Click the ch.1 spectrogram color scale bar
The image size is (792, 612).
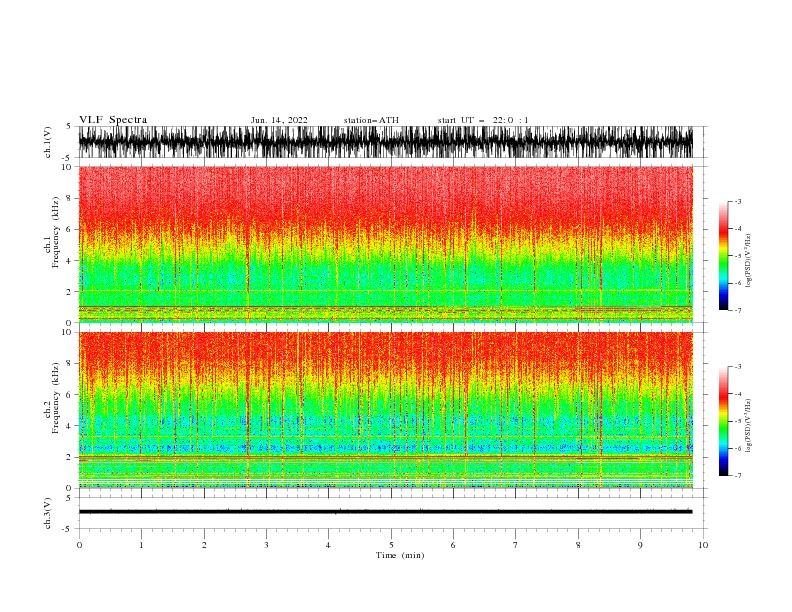pos(723,256)
